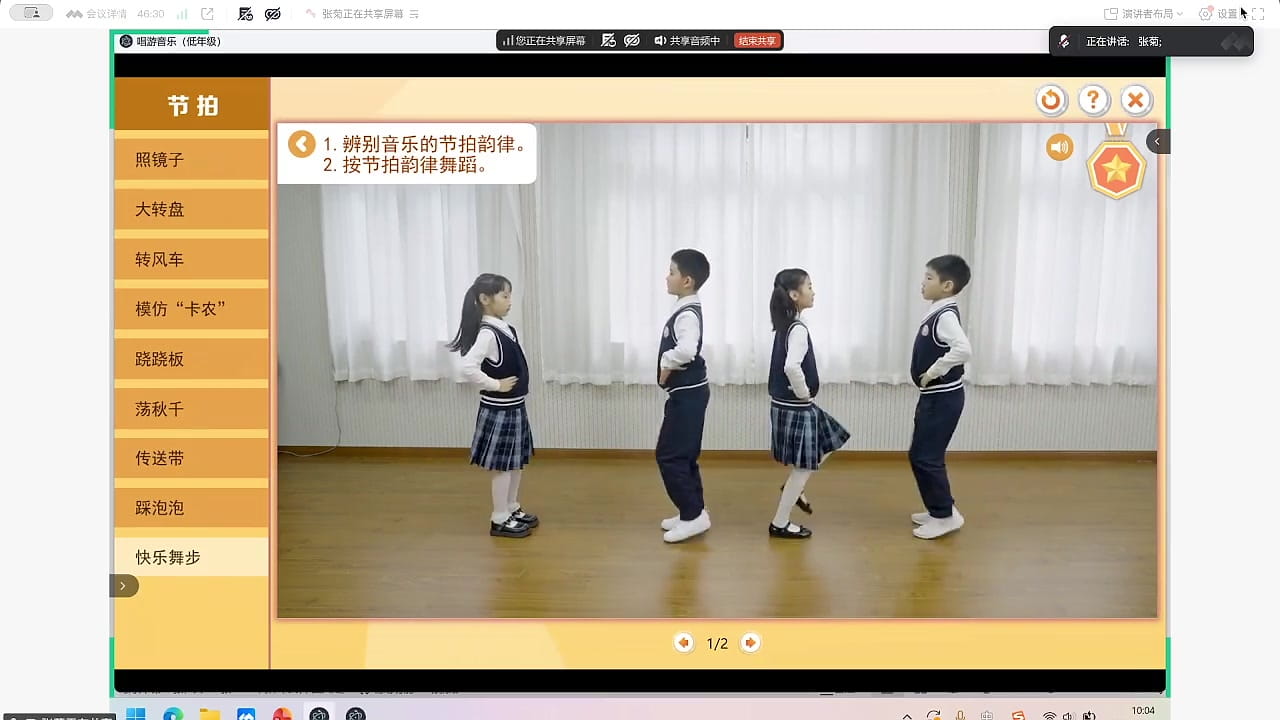Viewport: 1280px width, 720px height.
Task: Click the video dance thumbnail area
Action: [717, 370]
